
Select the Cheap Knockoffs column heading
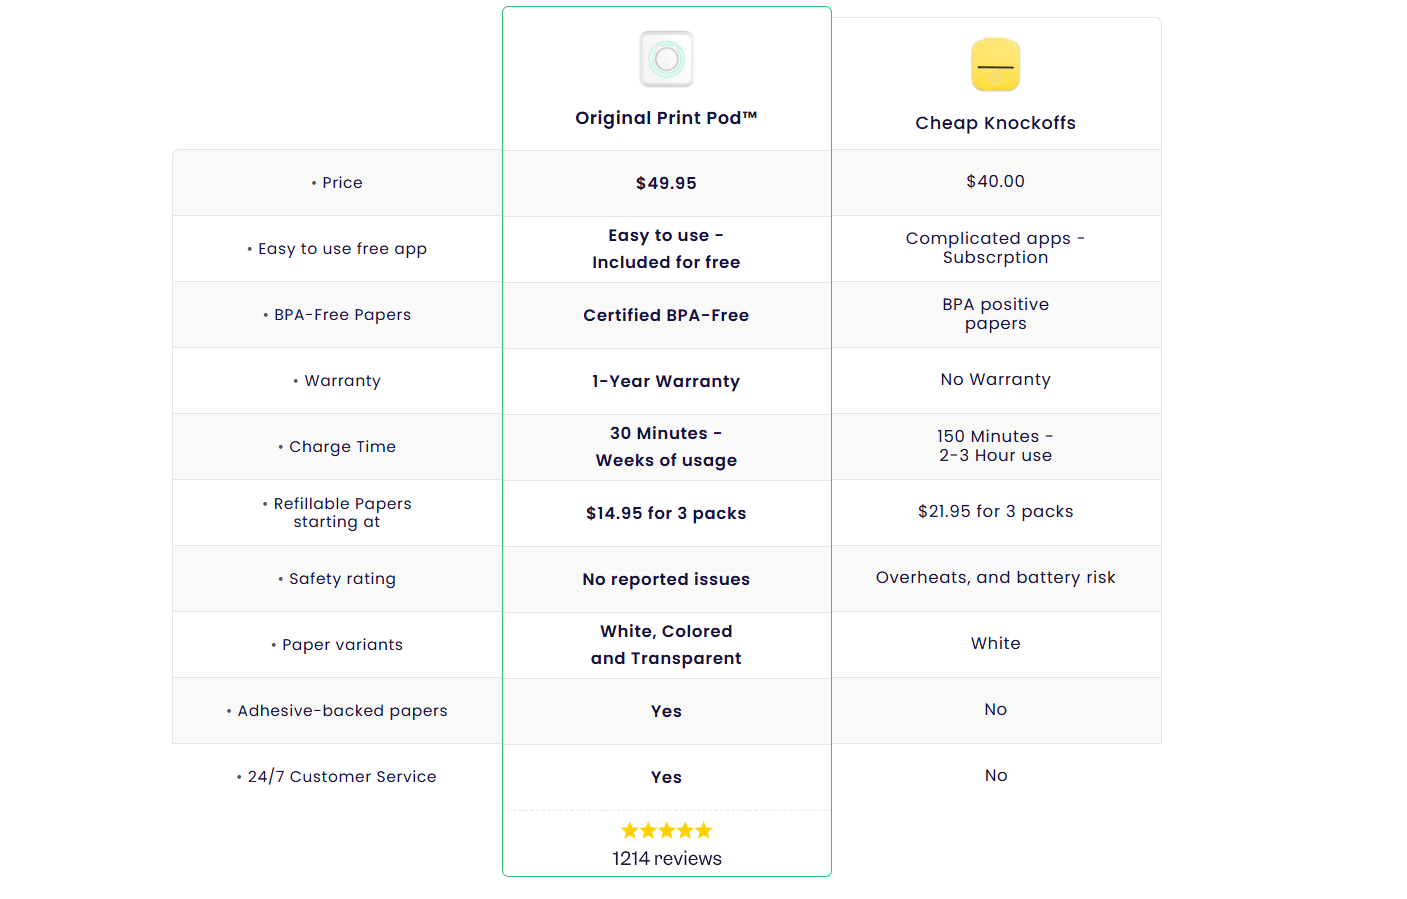pos(995,123)
